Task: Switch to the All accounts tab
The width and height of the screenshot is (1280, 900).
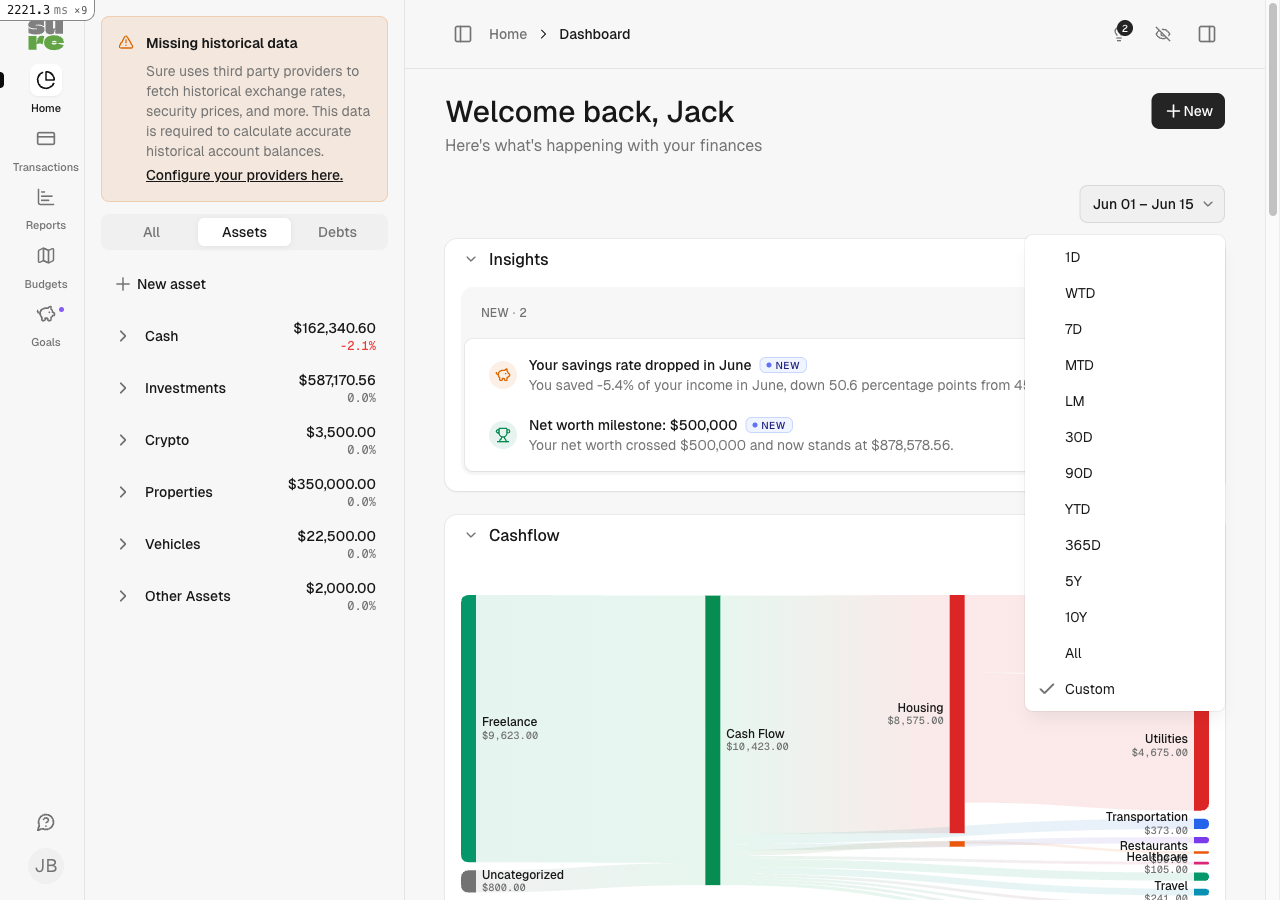Action: [151, 232]
